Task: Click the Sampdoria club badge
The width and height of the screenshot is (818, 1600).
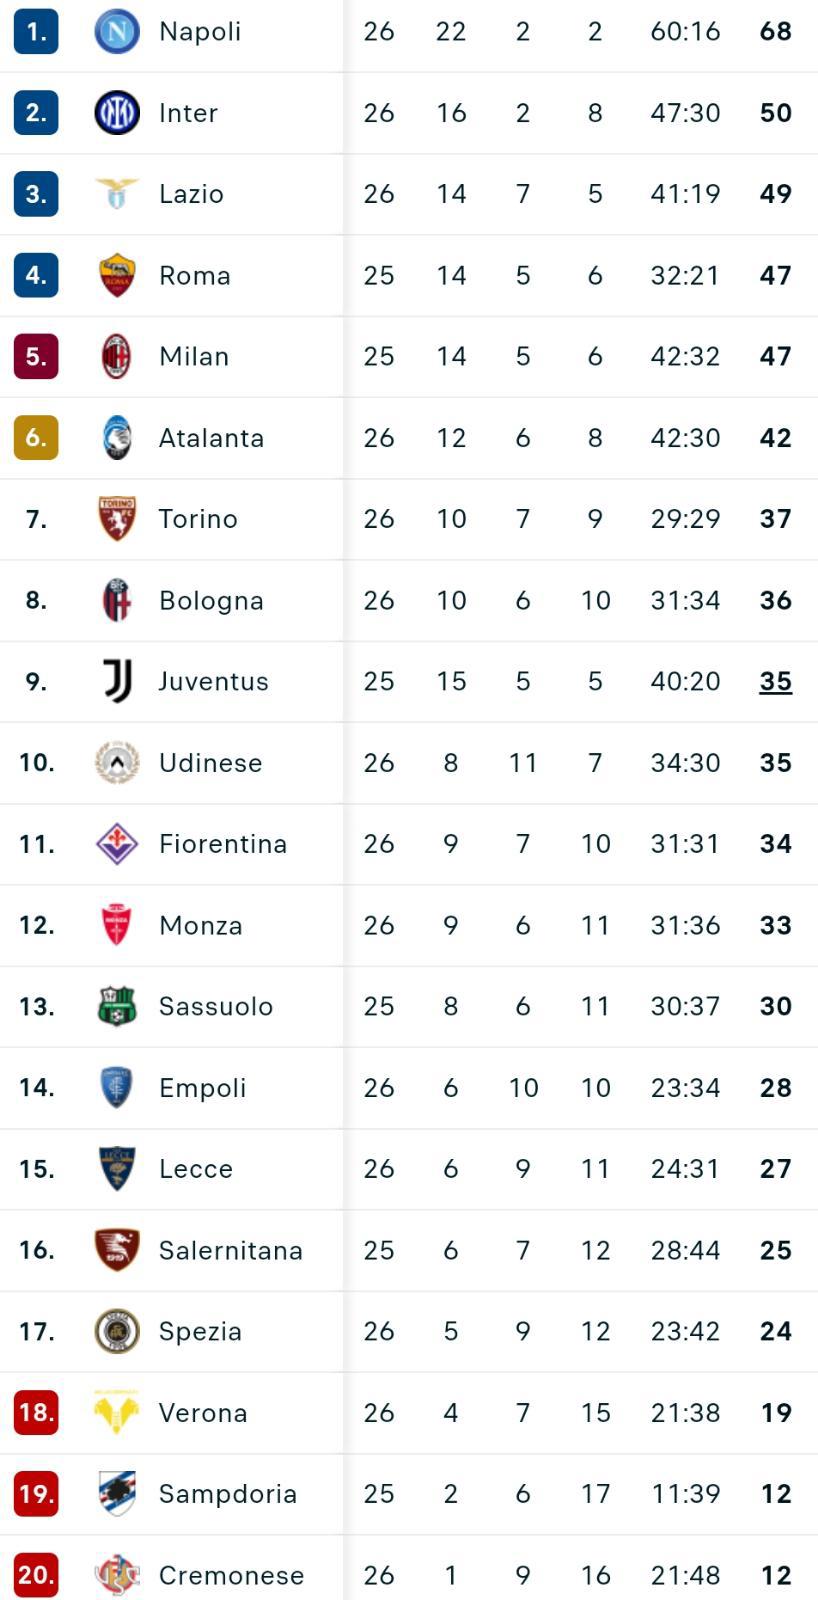Action: [117, 1494]
